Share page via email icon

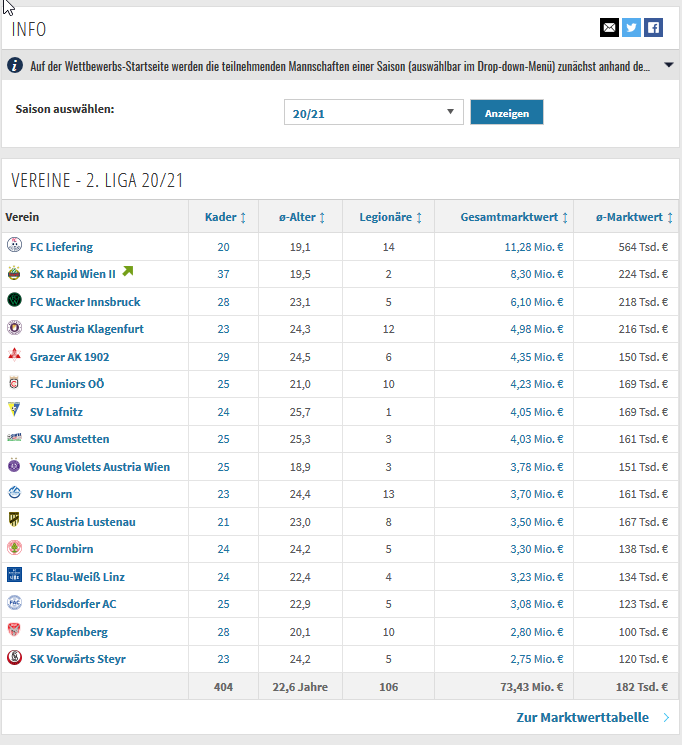(x=609, y=28)
